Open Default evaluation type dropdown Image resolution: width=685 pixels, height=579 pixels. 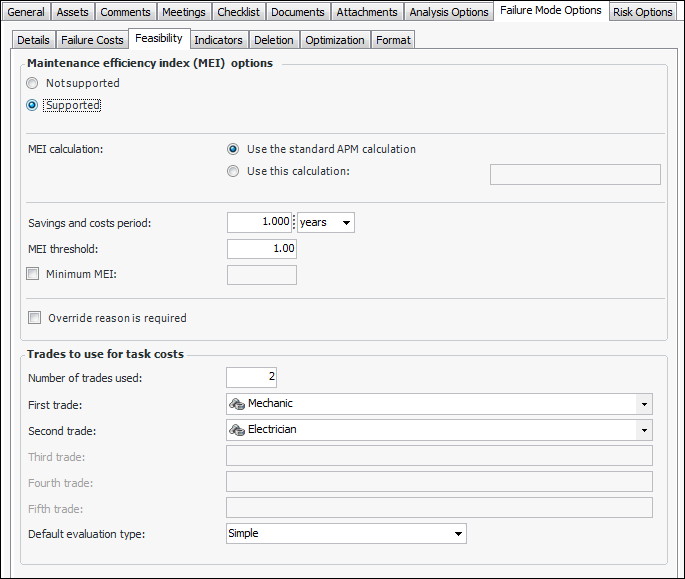coord(458,534)
